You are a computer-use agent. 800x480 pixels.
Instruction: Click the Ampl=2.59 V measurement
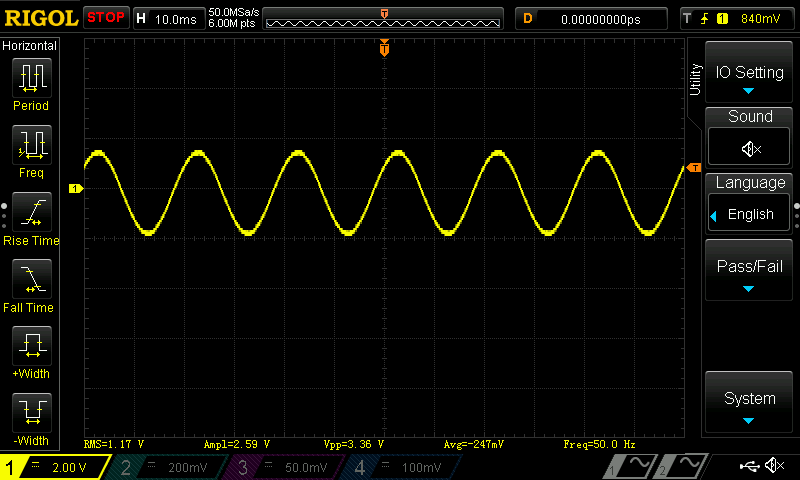(x=236, y=444)
